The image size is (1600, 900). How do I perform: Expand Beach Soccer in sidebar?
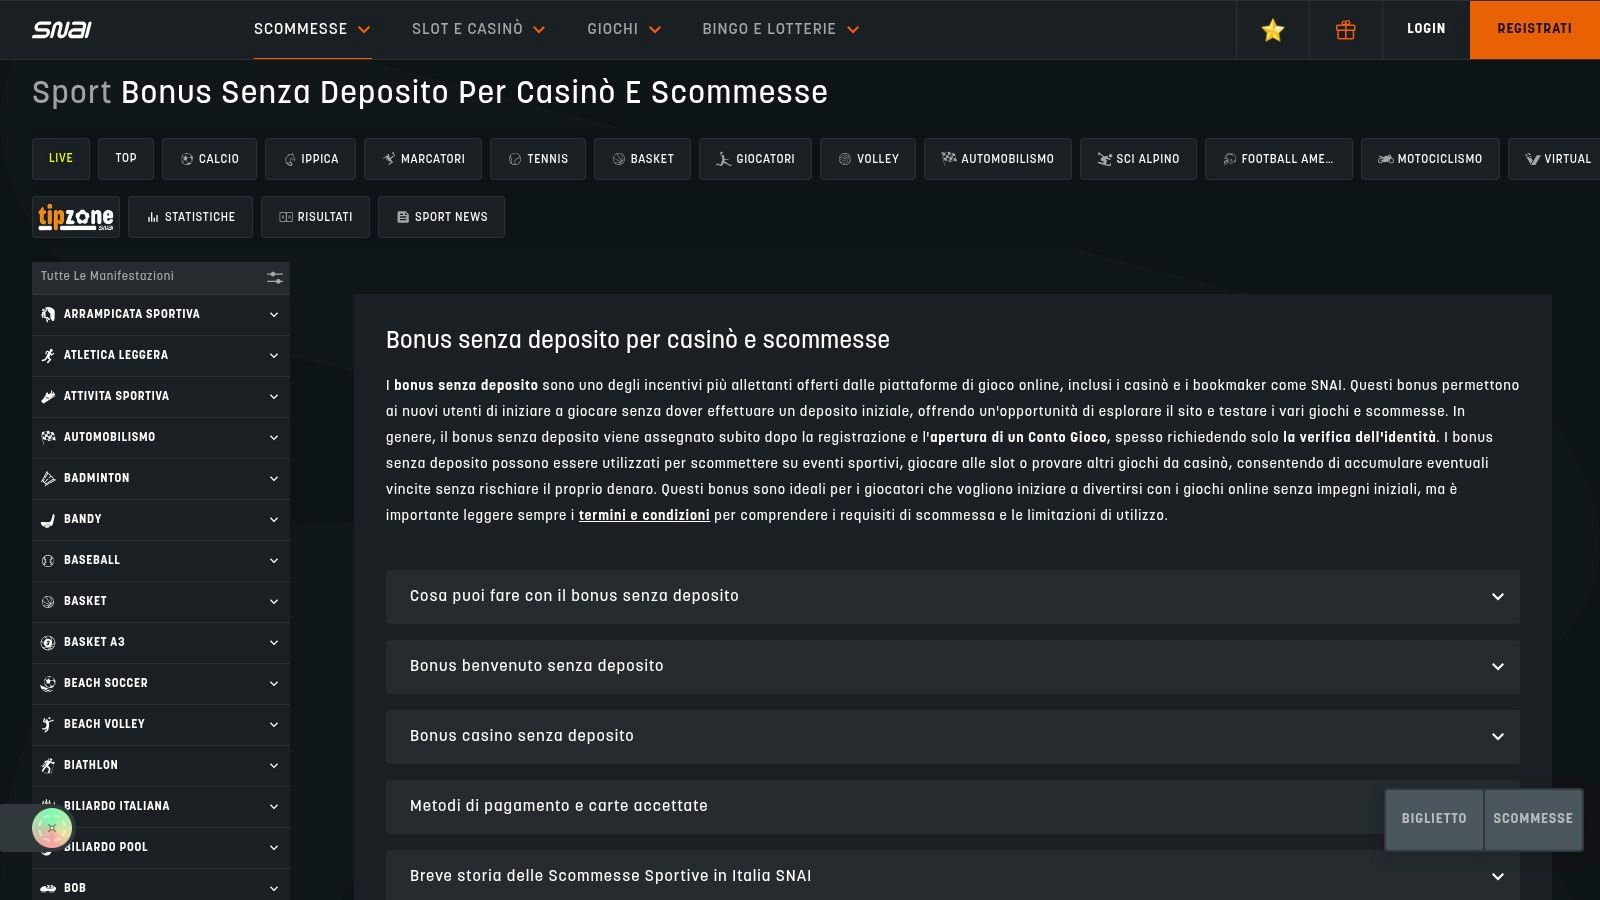click(161, 684)
